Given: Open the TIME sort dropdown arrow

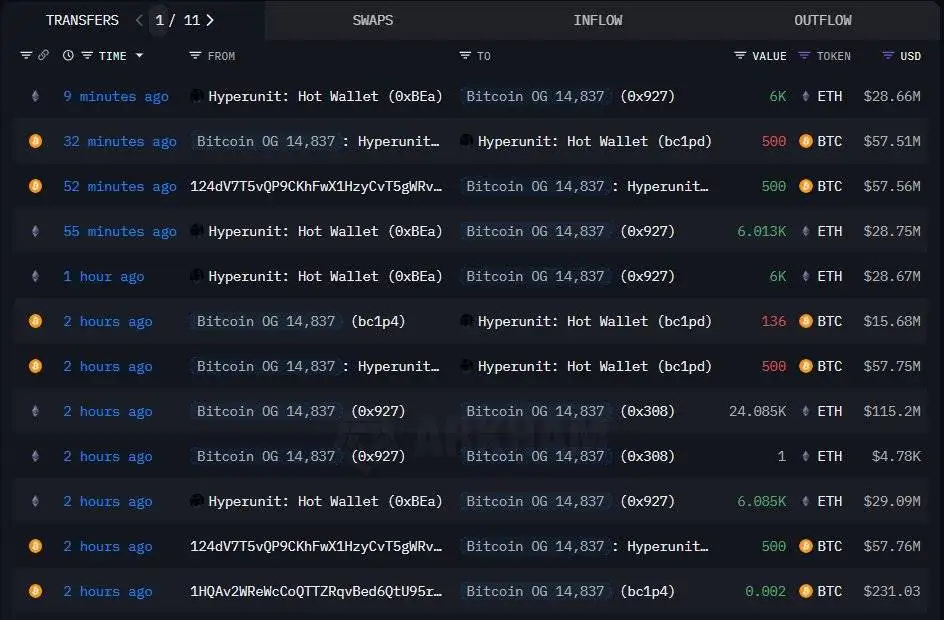Looking at the screenshot, I should click(x=139, y=55).
